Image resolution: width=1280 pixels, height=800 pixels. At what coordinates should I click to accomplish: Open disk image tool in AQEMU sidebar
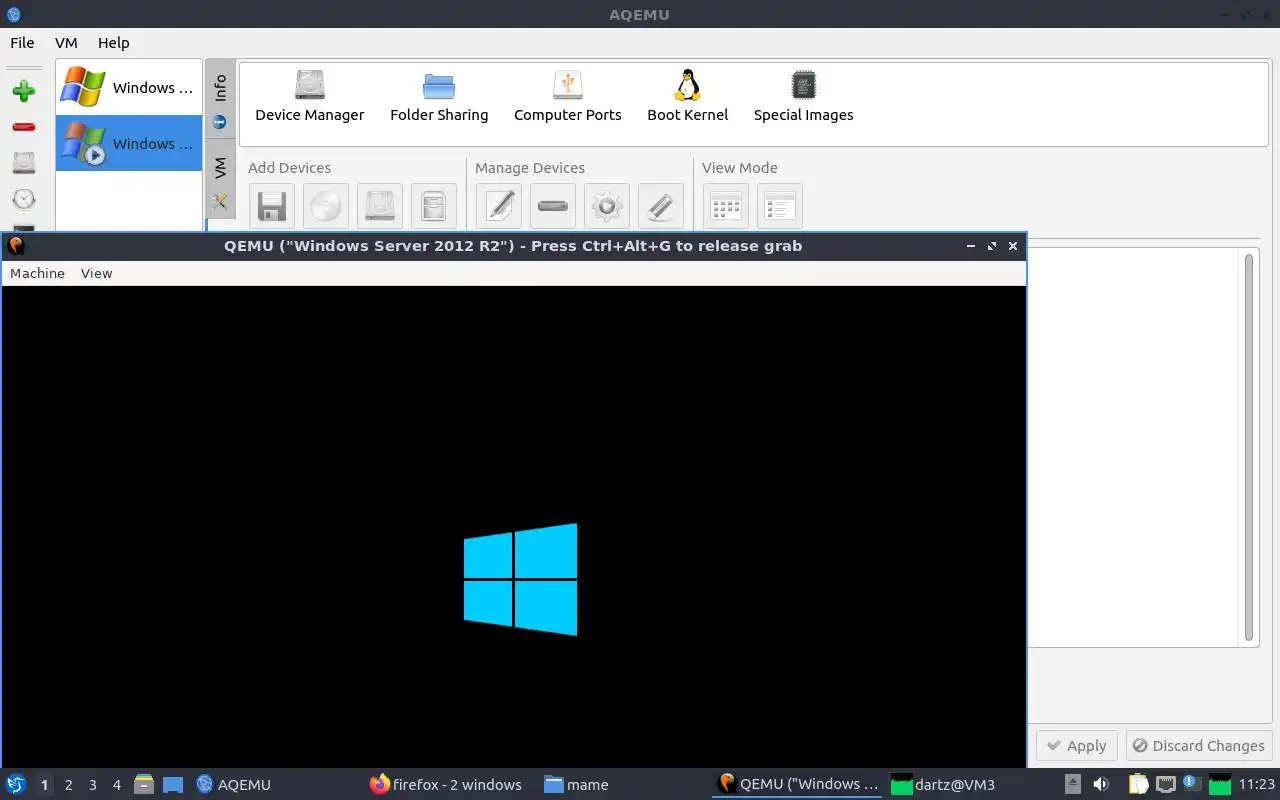click(x=24, y=163)
